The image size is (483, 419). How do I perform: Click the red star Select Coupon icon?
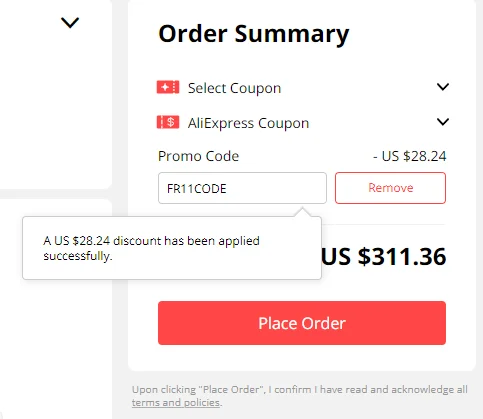point(168,87)
